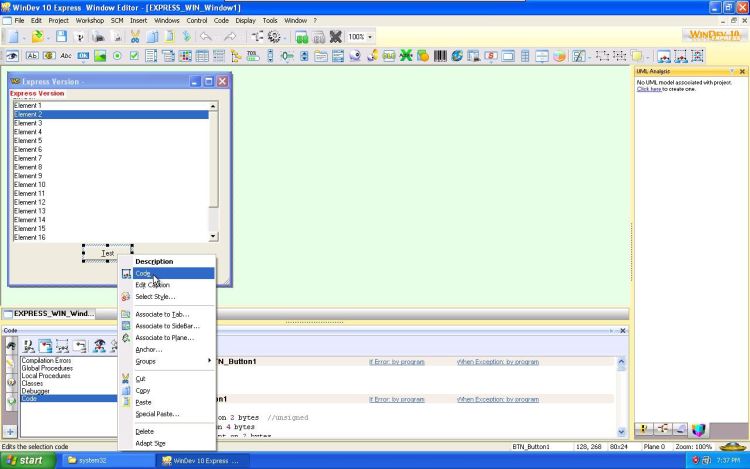Click the gear settings icon in toolbar
Viewport: 750px width, 469px height.
coord(274,37)
